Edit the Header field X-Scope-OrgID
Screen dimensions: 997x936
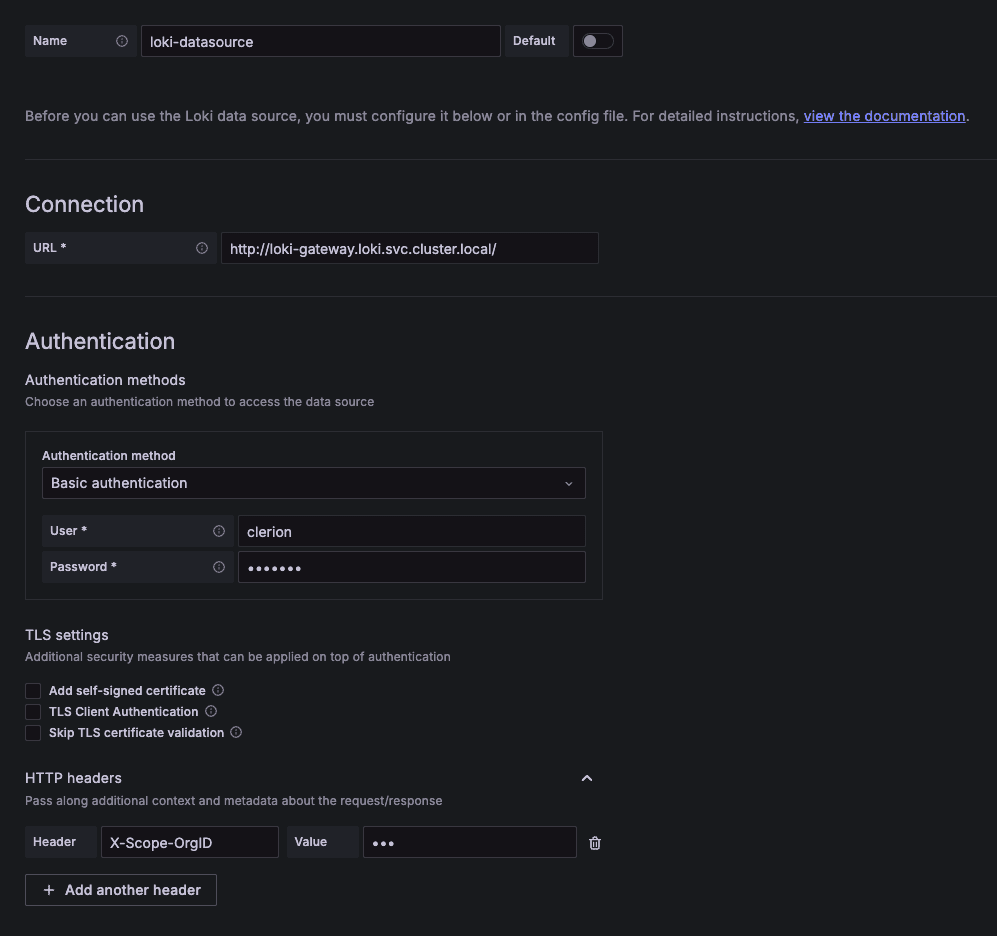[x=189, y=842]
